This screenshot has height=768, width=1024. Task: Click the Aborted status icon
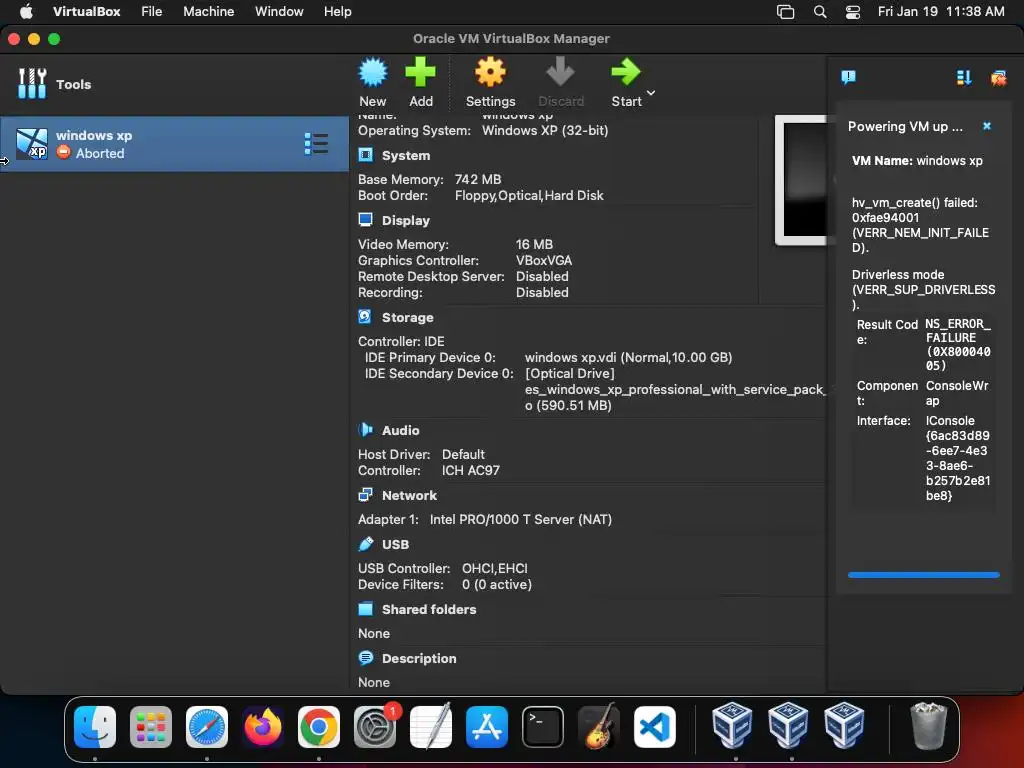[63, 152]
